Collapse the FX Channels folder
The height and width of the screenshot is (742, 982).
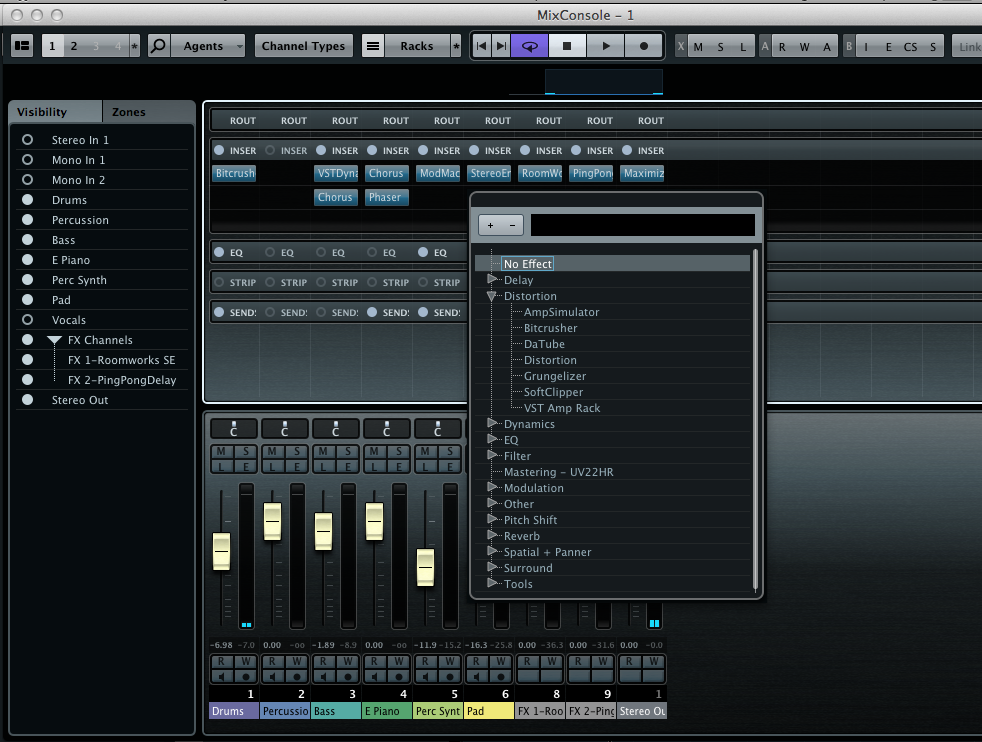(53, 340)
